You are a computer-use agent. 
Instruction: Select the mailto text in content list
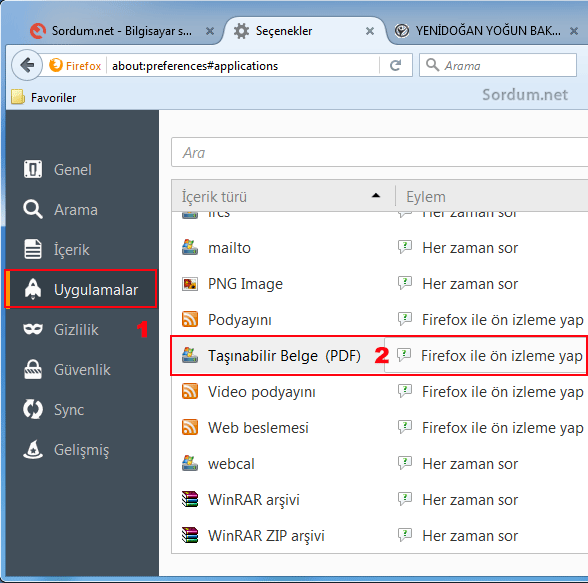(229, 248)
